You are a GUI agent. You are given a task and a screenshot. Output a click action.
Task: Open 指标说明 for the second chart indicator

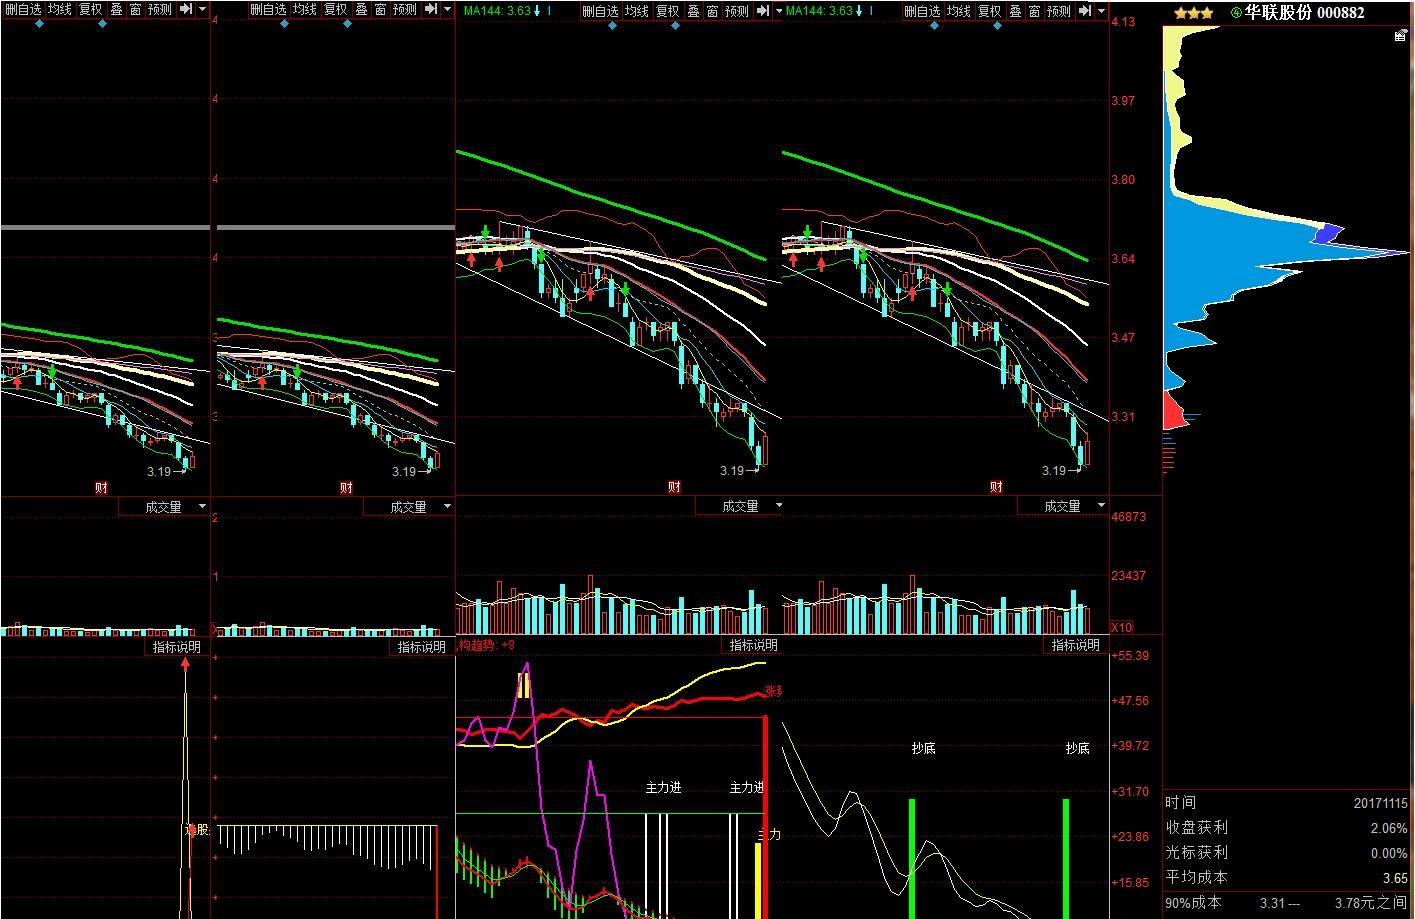(x=422, y=647)
